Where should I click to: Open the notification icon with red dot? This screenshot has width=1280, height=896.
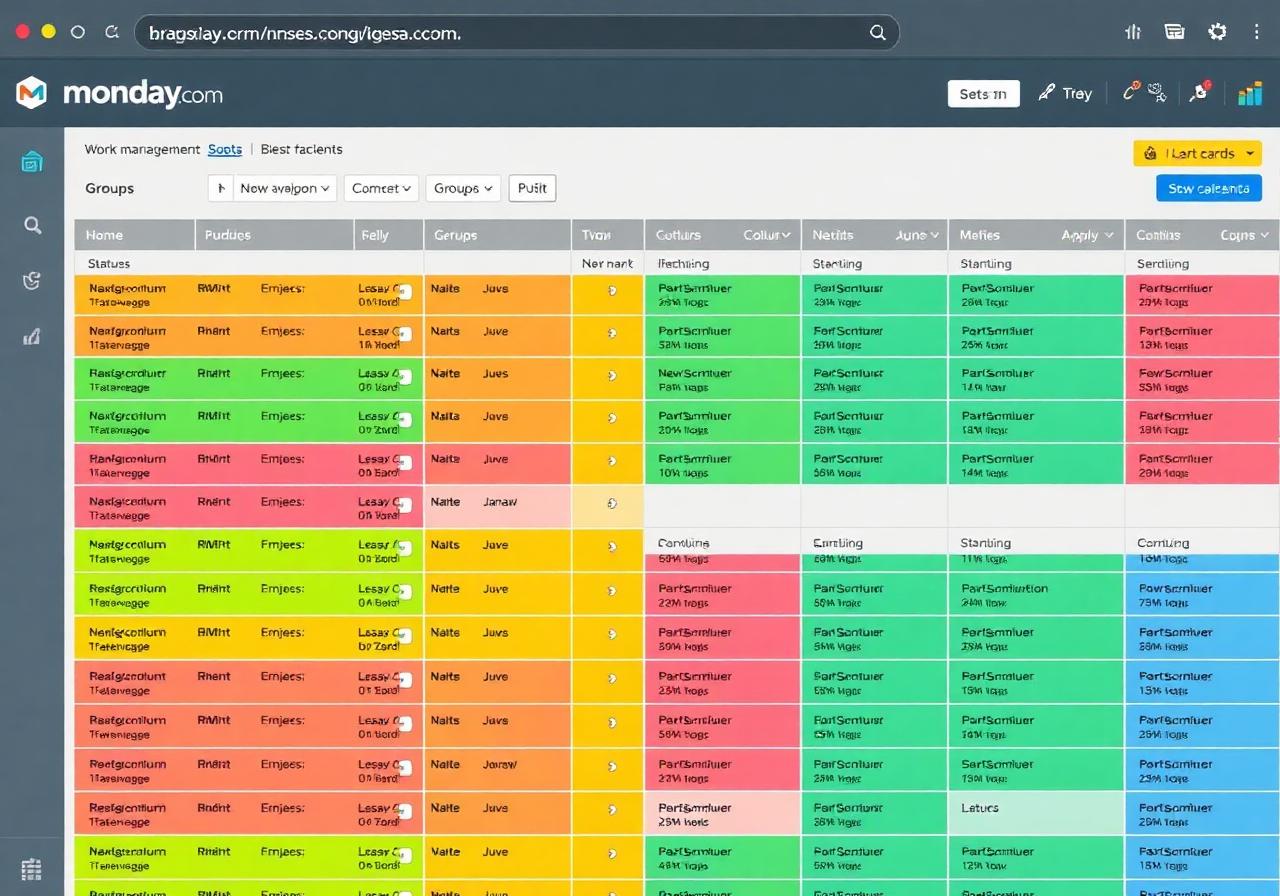[1131, 92]
